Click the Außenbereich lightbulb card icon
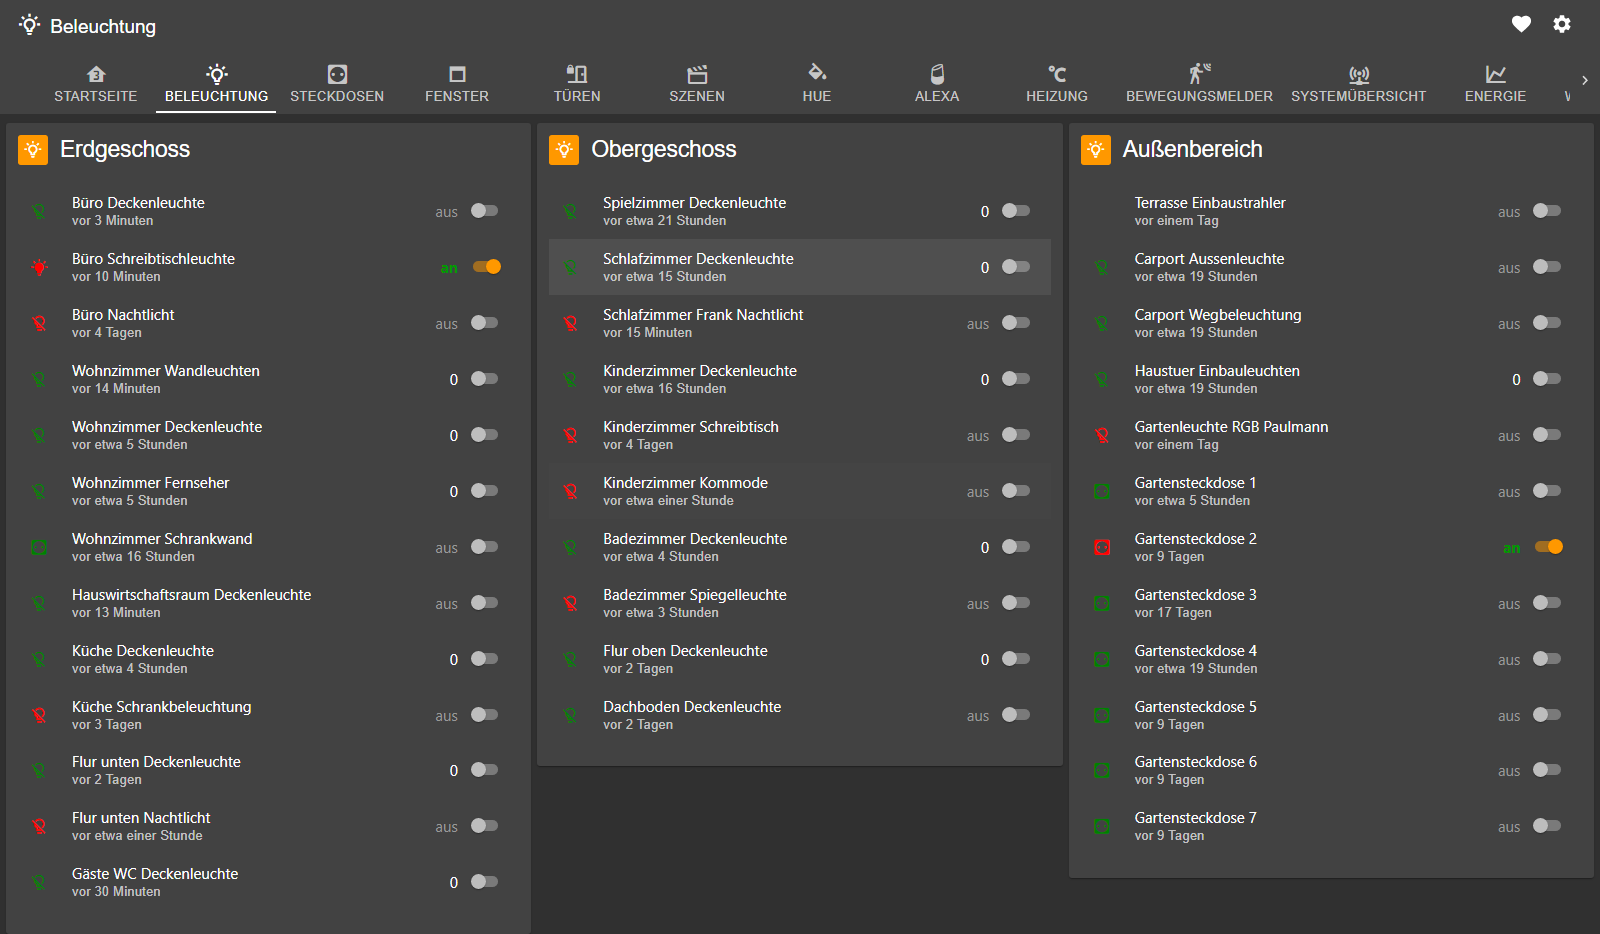 pyautogui.click(x=1096, y=150)
